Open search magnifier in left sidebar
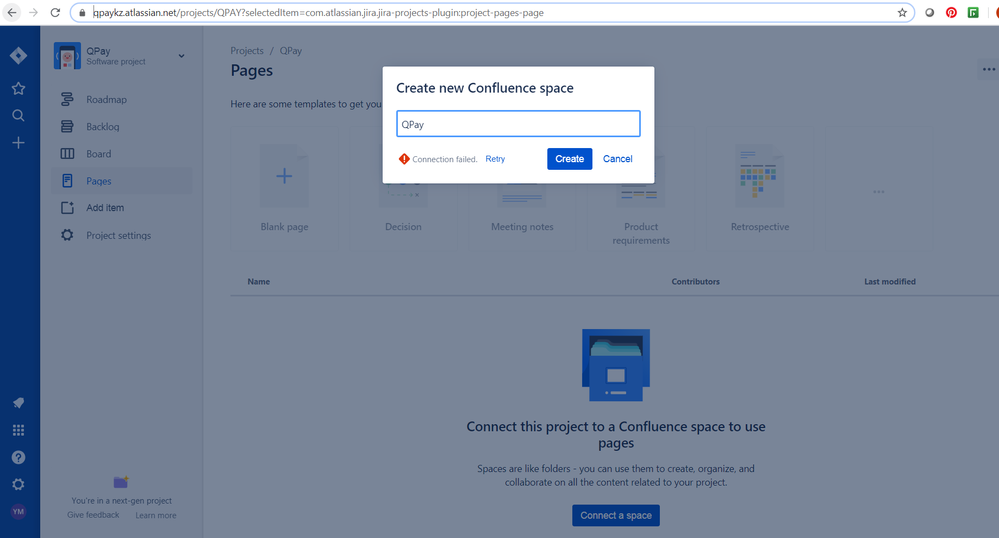Viewport: 999px width, 538px height. 18,115
